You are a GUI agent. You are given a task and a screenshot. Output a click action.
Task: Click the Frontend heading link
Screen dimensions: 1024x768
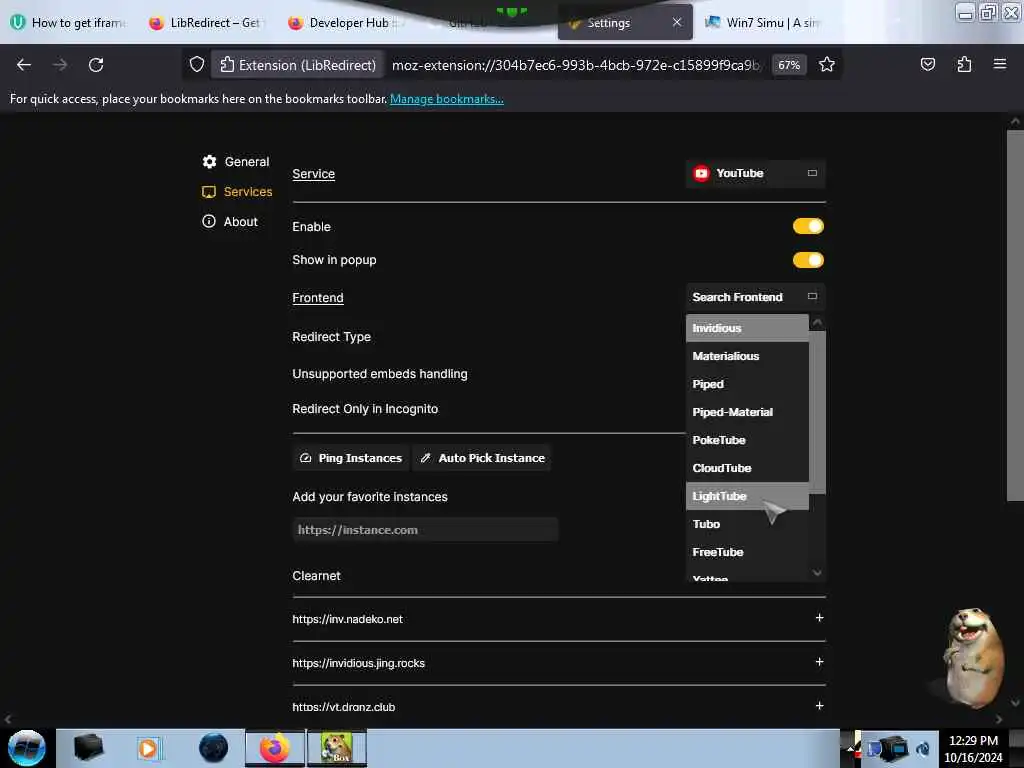pyautogui.click(x=317, y=298)
